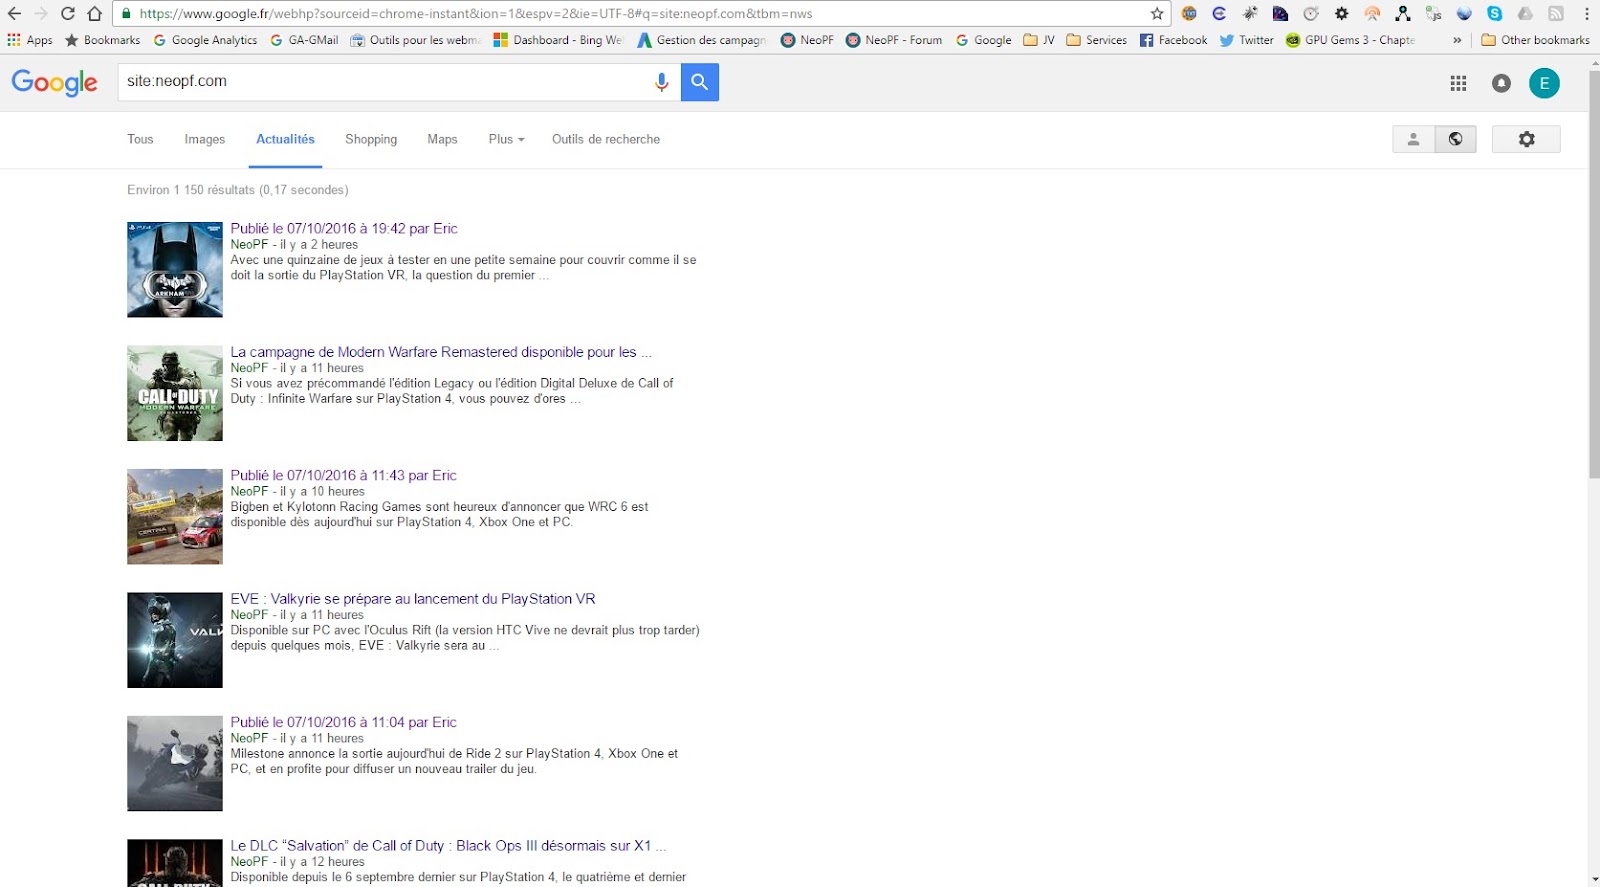Viewport: 1600px width, 887px height.
Task: Click the bug-shaped extension icon
Action: tap(1250, 14)
